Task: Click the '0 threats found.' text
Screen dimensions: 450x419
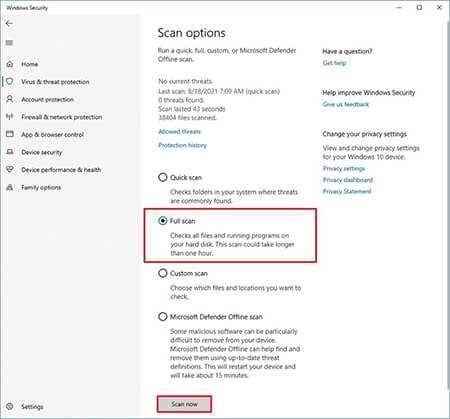Action: point(181,100)
